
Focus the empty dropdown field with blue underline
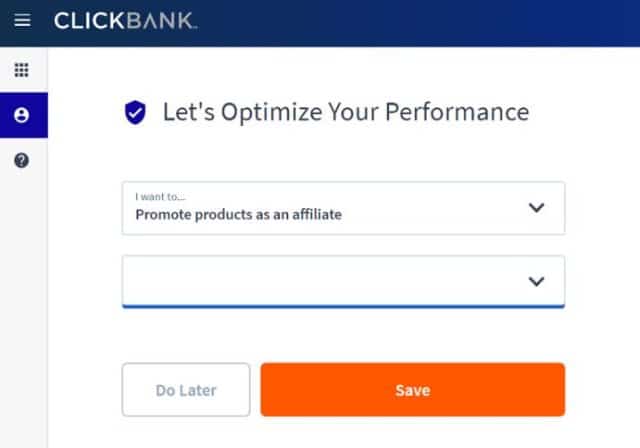pyautogui.click(x=343, y=282)
